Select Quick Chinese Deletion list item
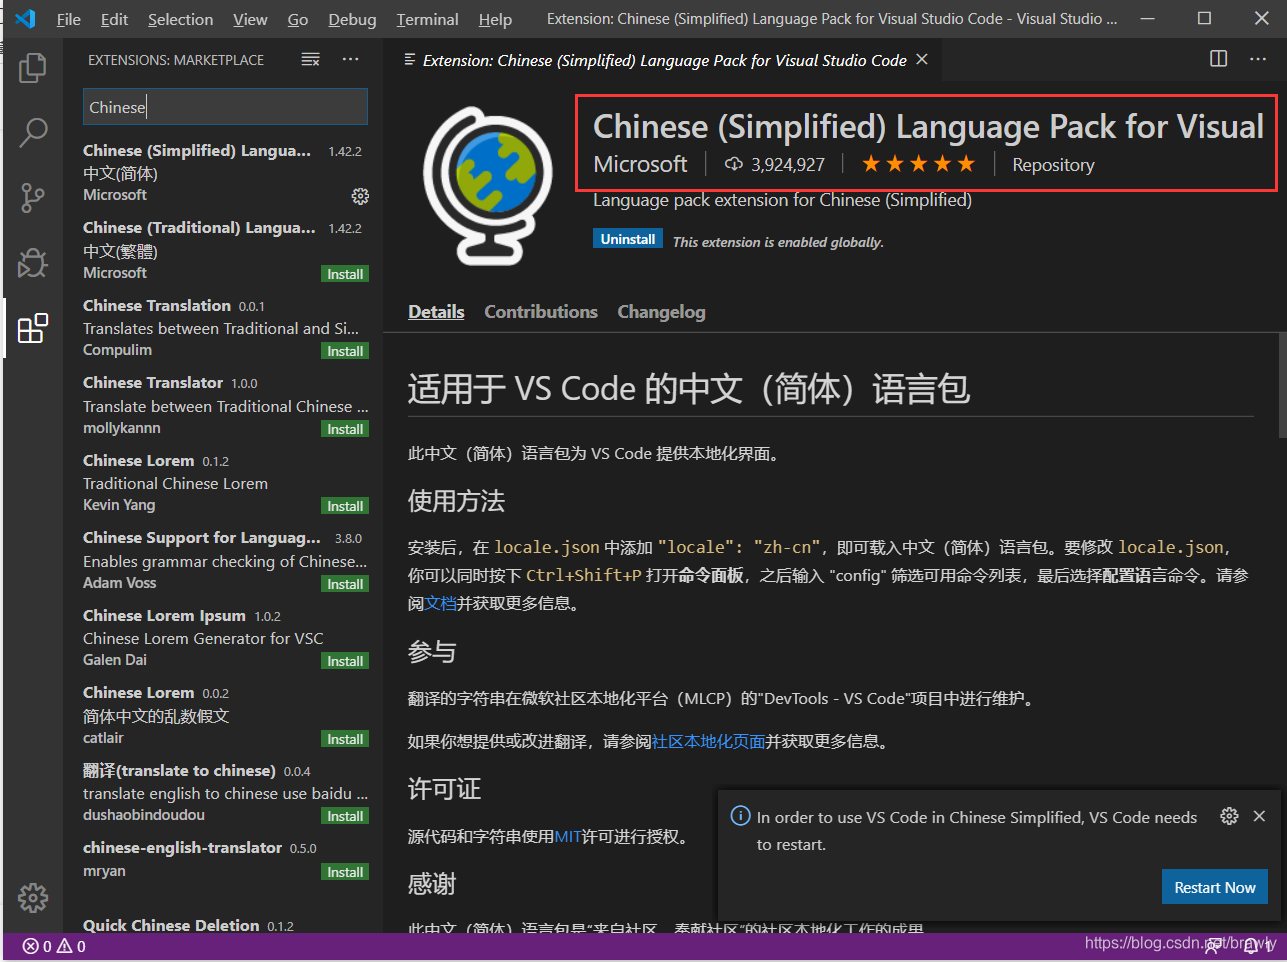This screenshot has height=962, width=1287. tap(223, 924)
